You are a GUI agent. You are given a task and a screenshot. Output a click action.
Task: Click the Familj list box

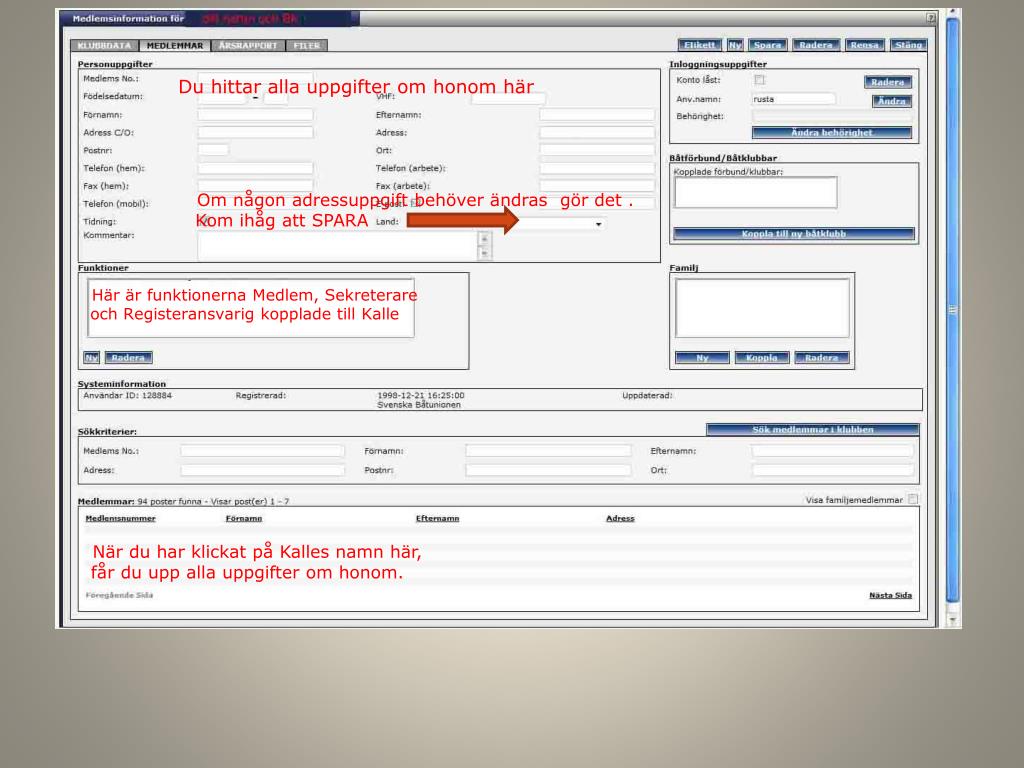pyautogui.click(x=762, y=308)
